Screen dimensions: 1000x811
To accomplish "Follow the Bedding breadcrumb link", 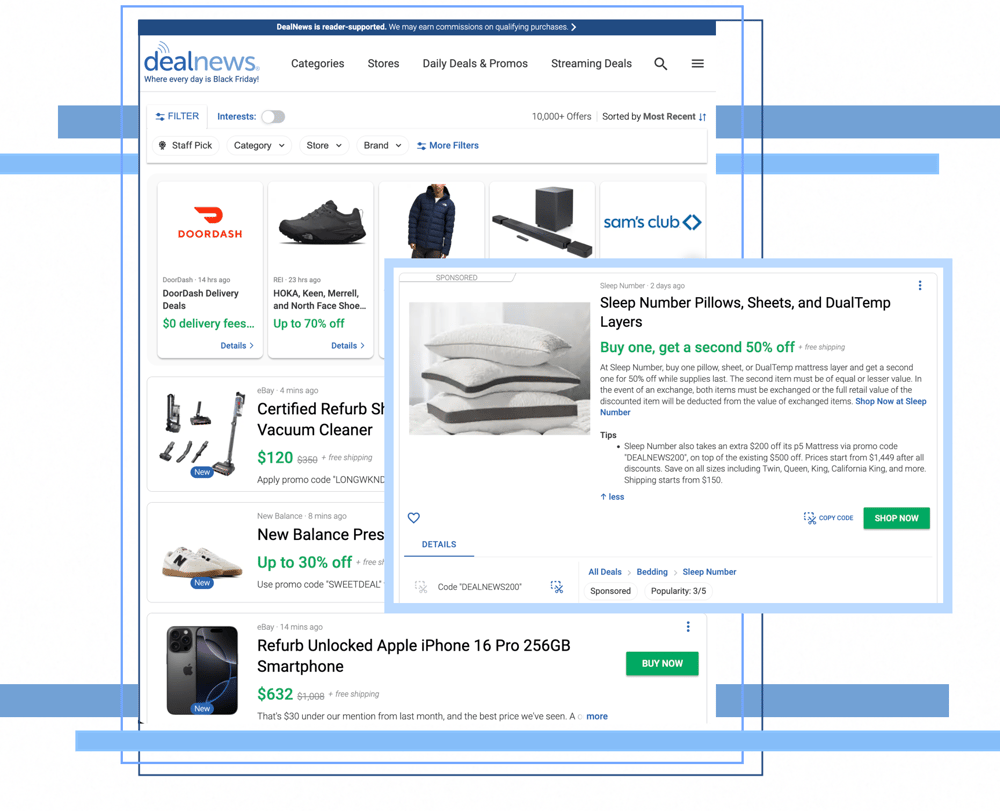I will click(652, 572).
